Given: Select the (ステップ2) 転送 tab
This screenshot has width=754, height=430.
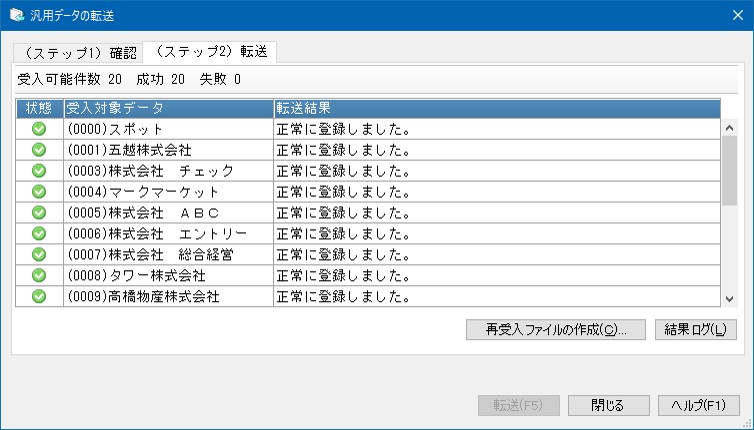Looking at the screenshot, I should pos(209,52).
